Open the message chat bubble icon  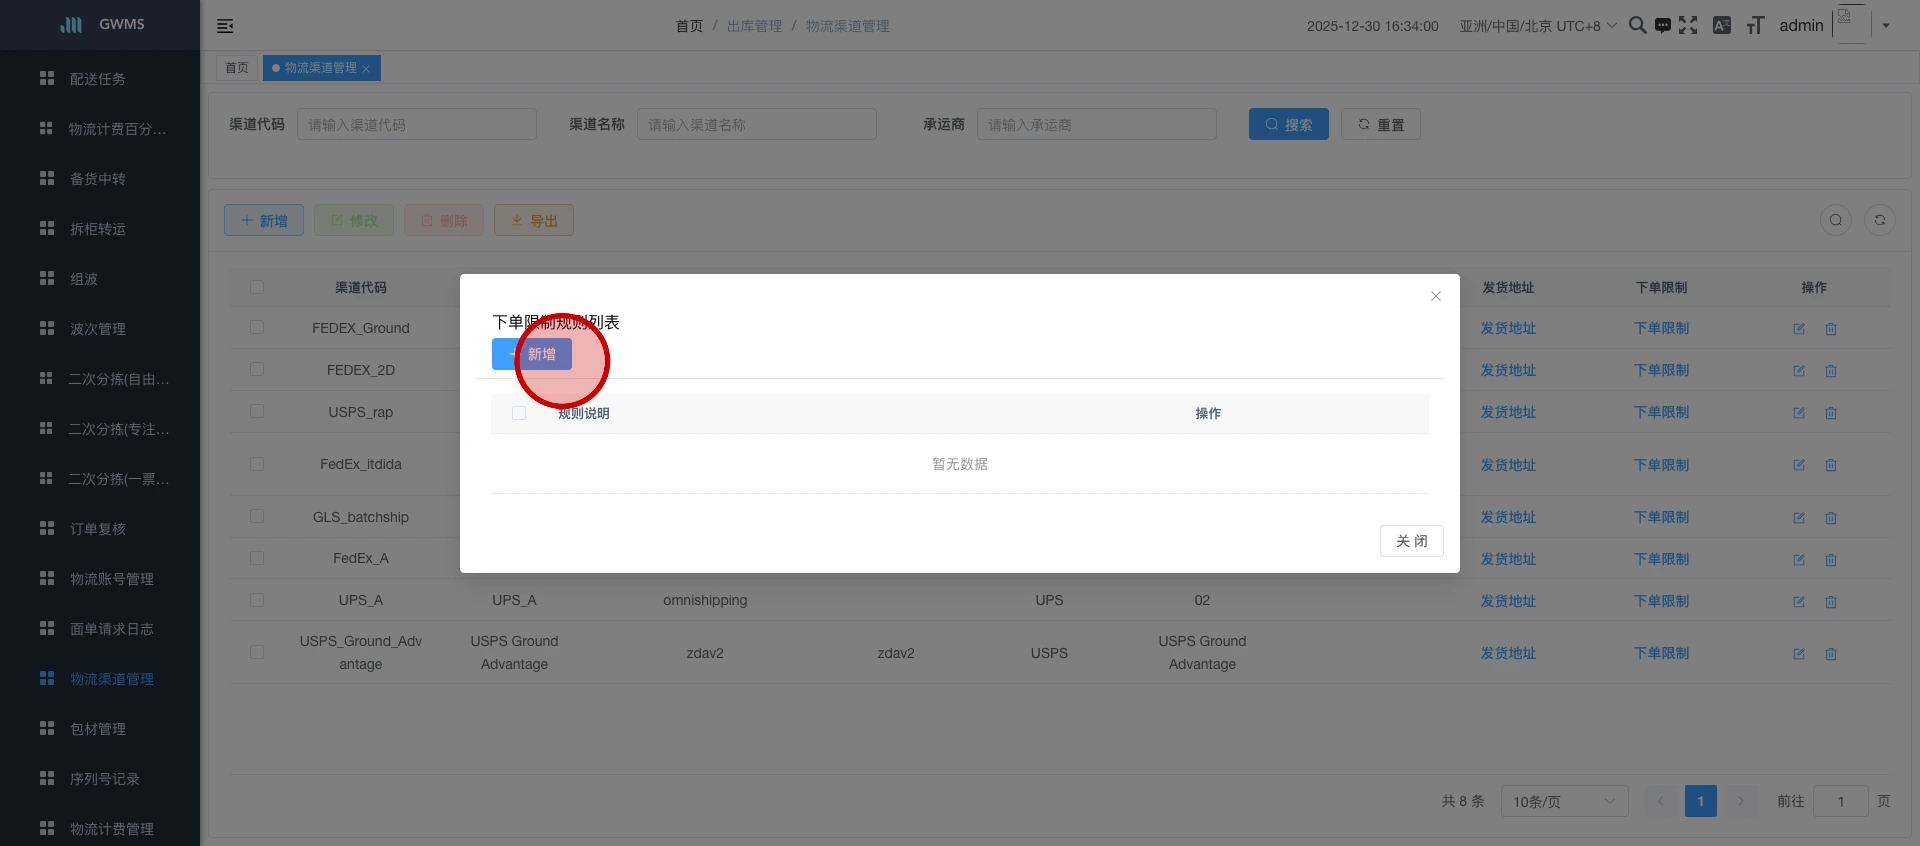(x=1662, y=25)
